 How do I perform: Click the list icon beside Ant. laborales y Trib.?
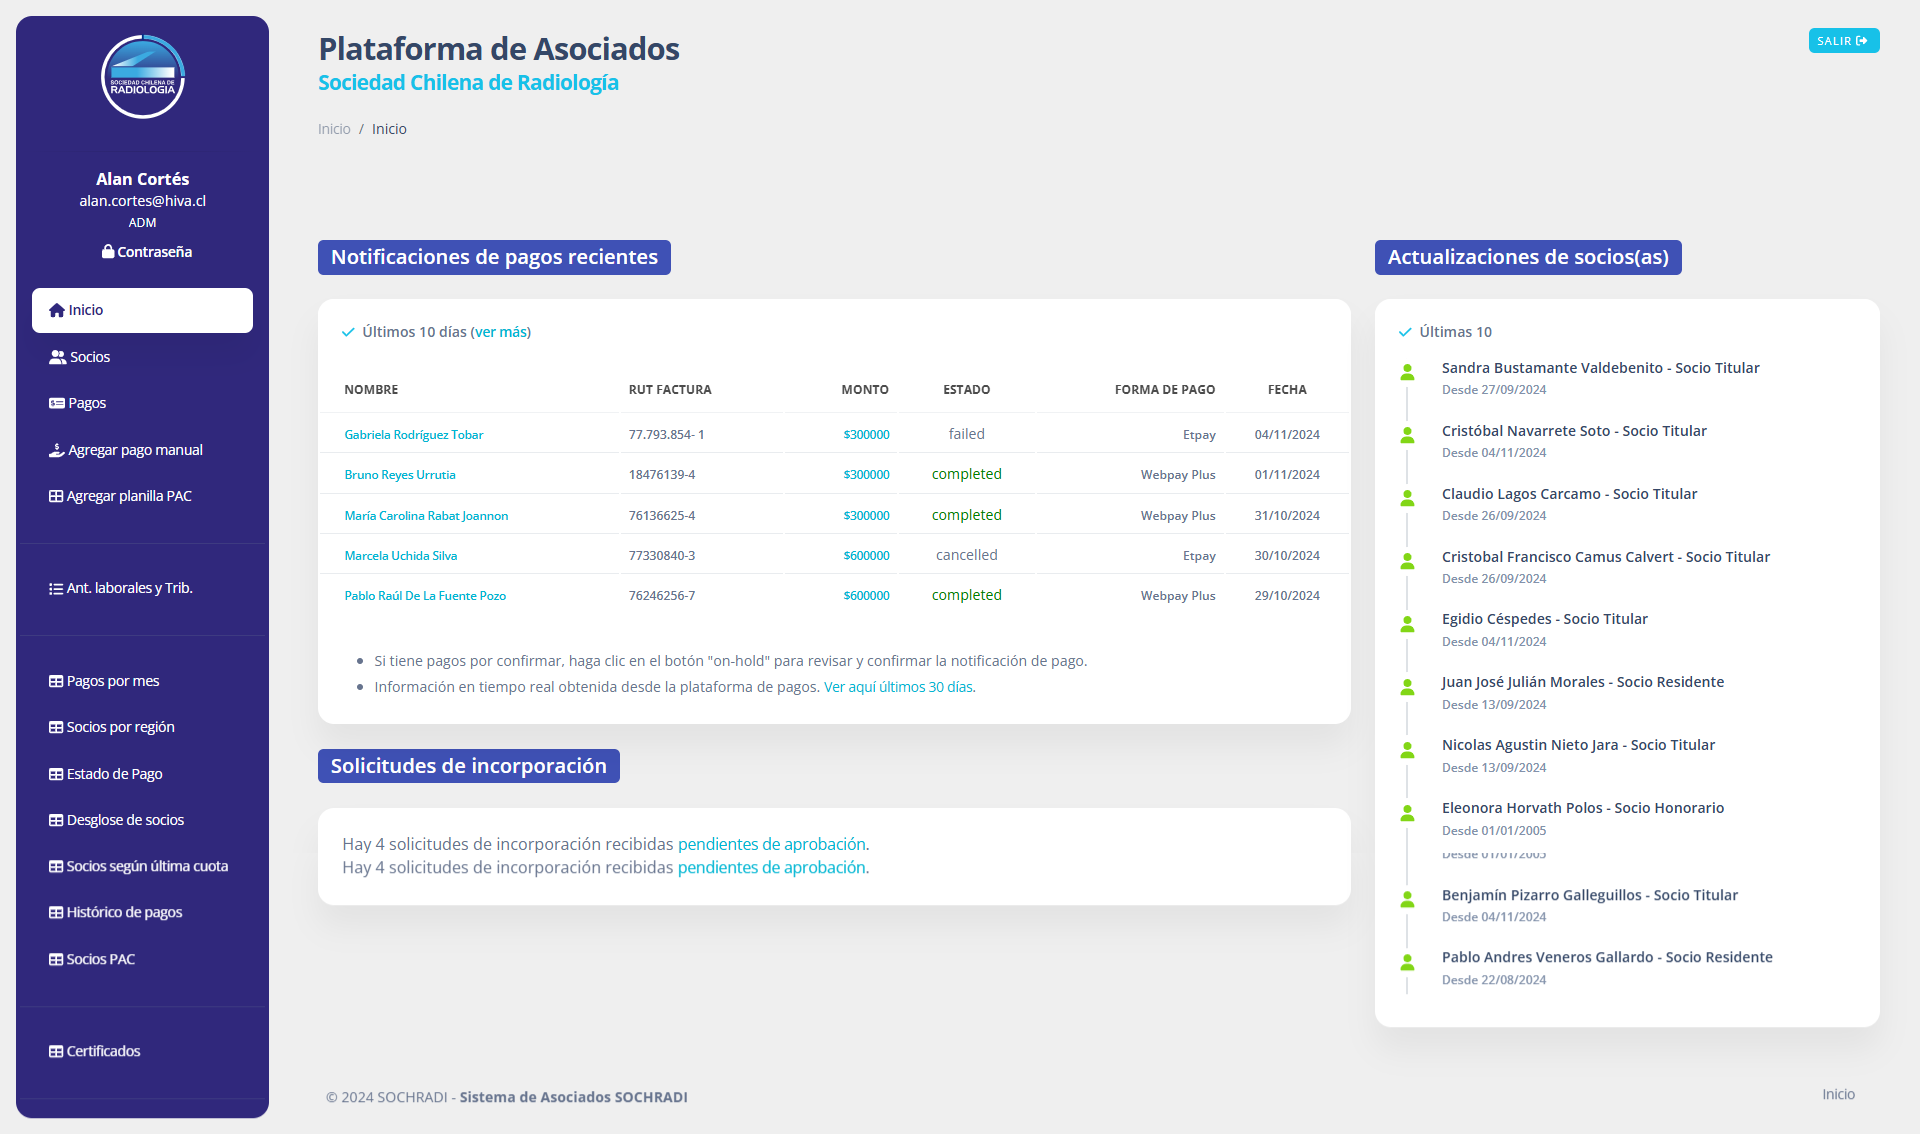click(x=56, y=589)
